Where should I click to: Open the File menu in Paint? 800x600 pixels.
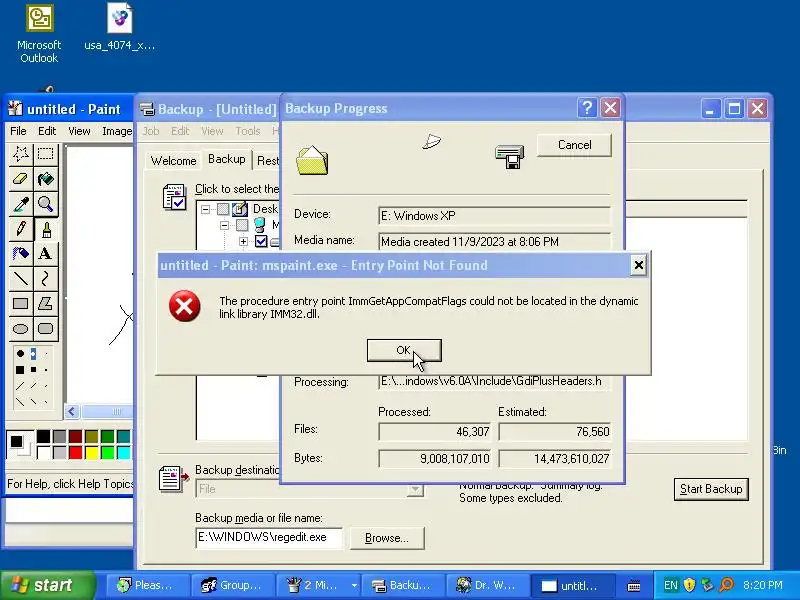[18, 131]
